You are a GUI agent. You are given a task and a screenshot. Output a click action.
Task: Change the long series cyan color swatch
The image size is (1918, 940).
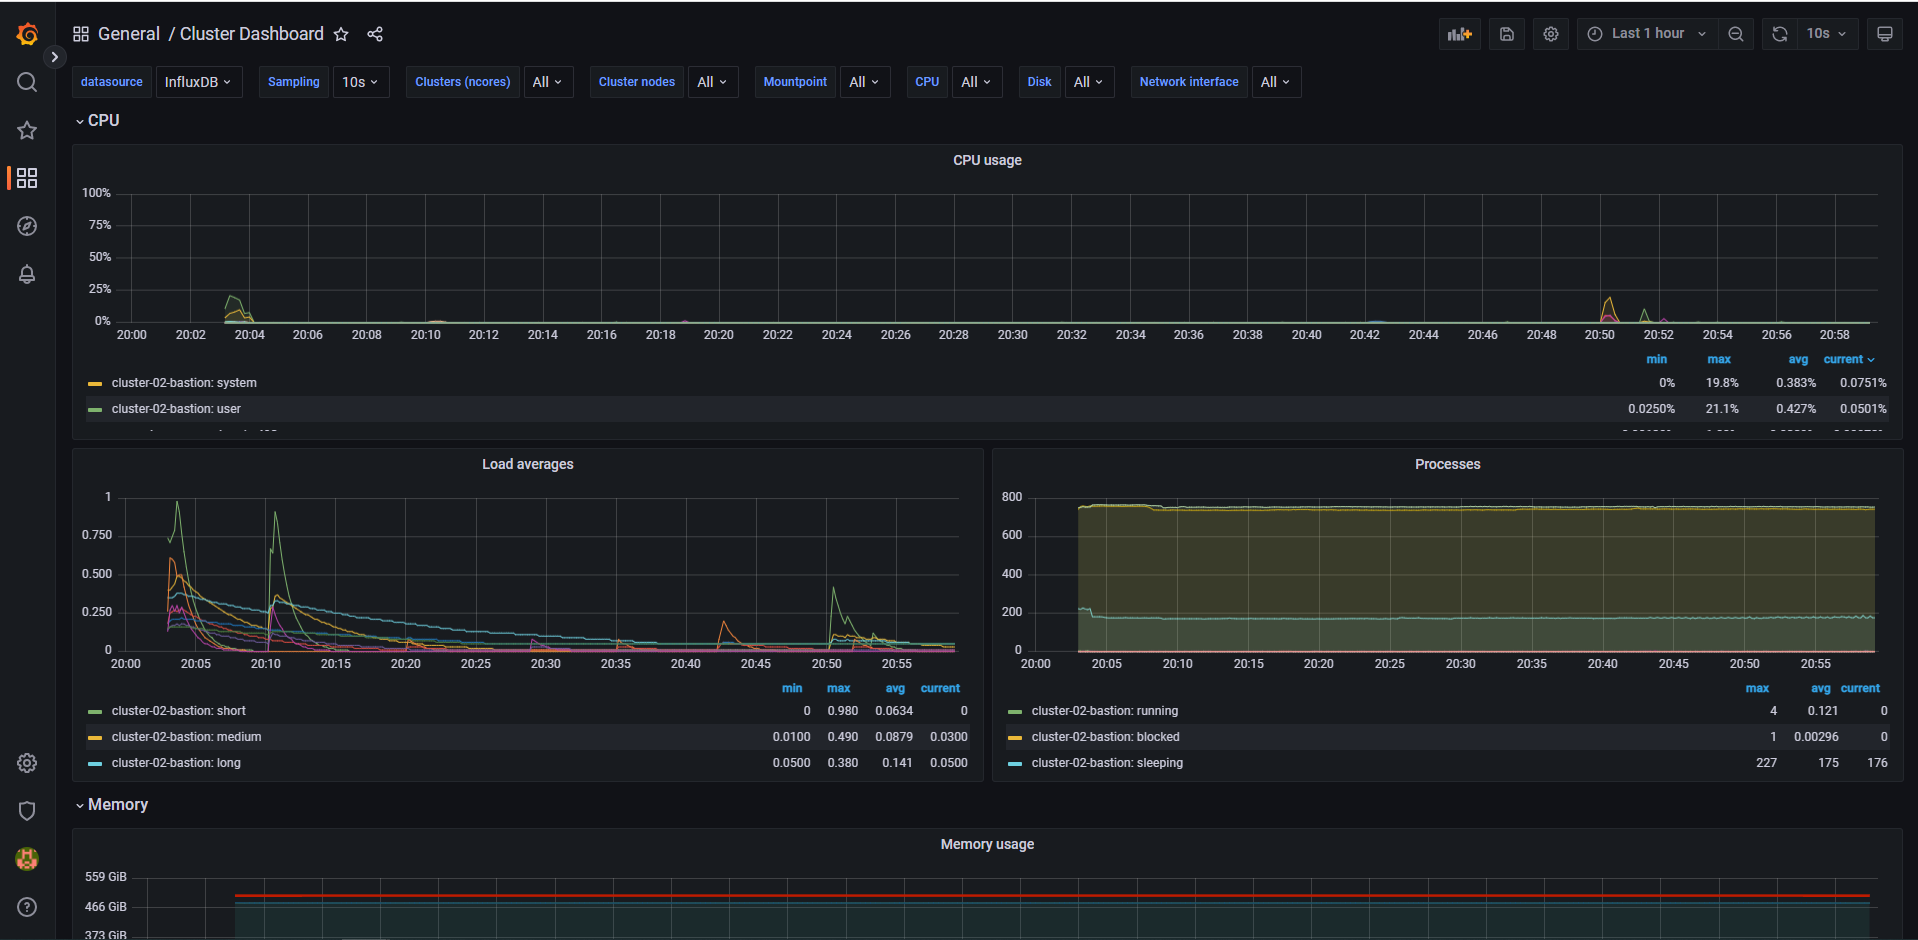coord(95,763)
